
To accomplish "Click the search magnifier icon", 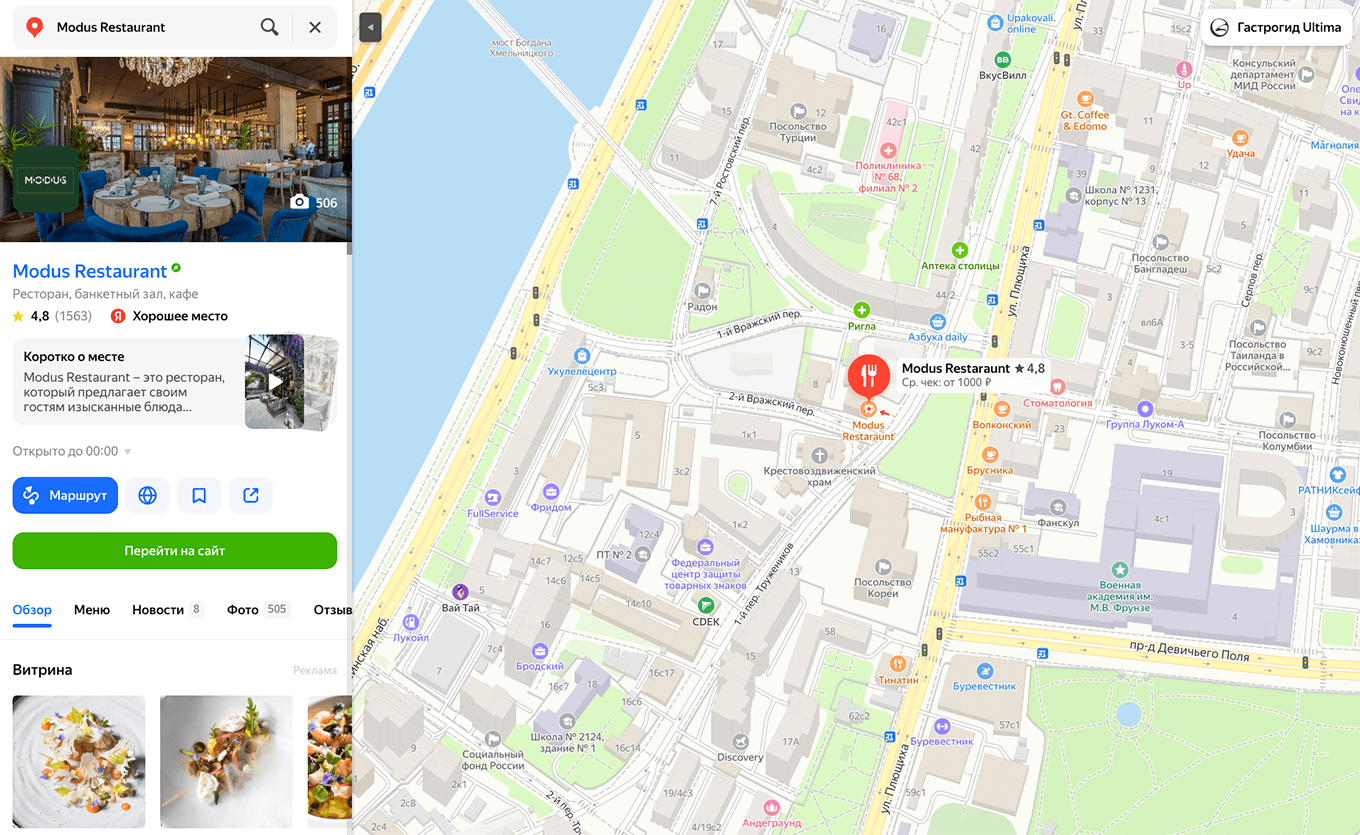I will (269, 27).
